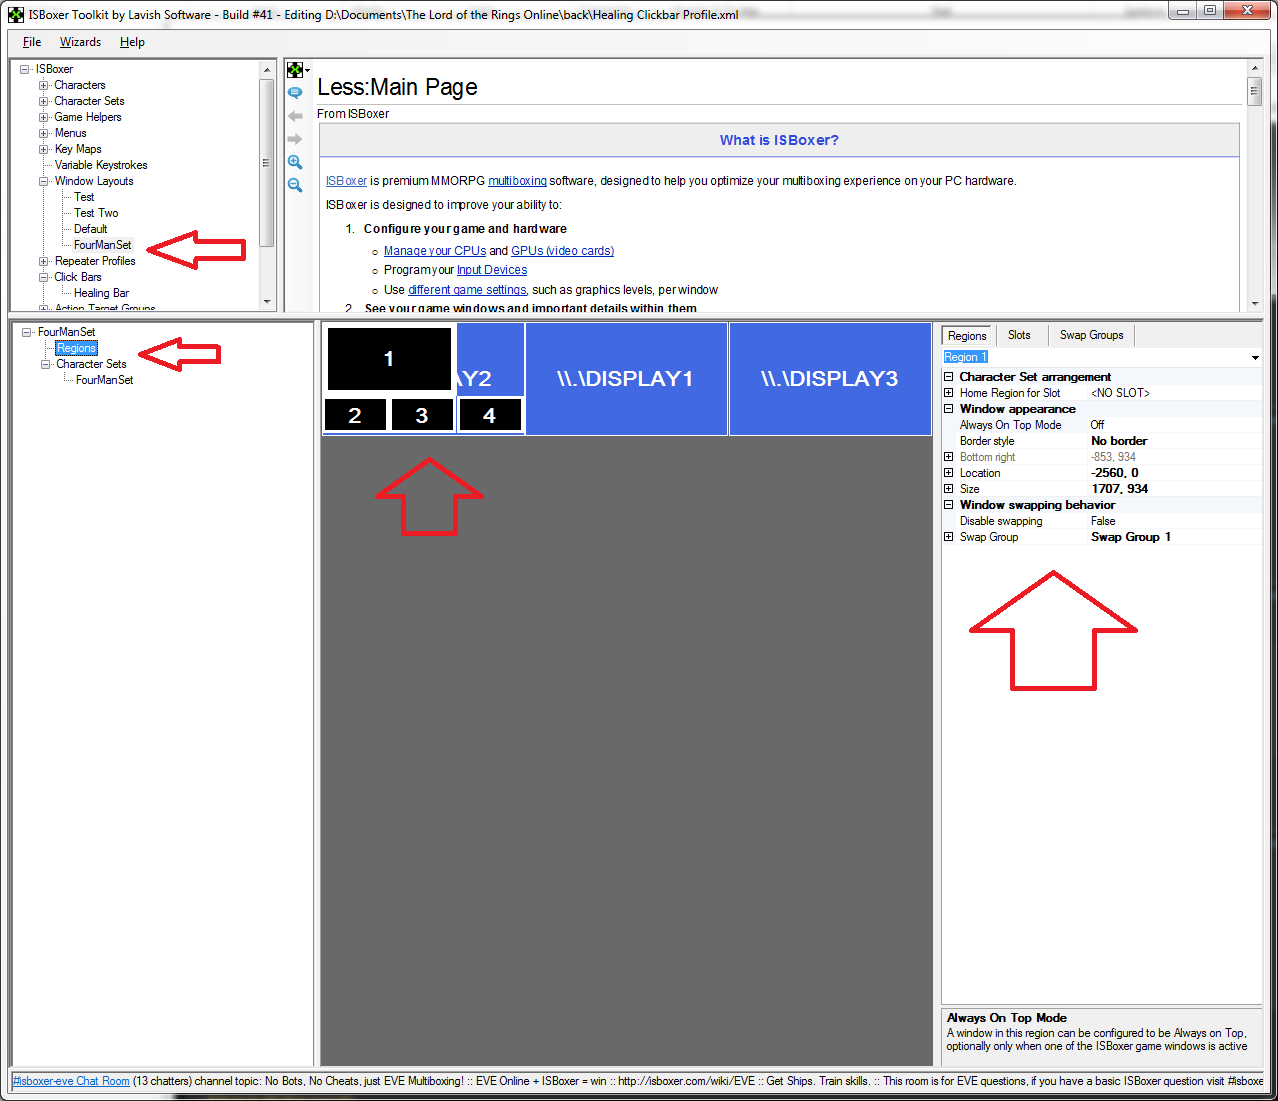Click the Swap Group 1 value
The width and height of the screenshot is (1278, 1101).
coord(1174,537)
